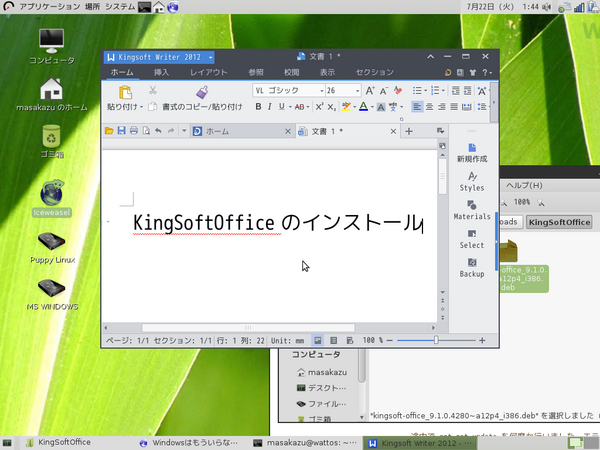Save document with the floppy disk icon
This screenshot has width=600, height=450.
pos(121,131)
